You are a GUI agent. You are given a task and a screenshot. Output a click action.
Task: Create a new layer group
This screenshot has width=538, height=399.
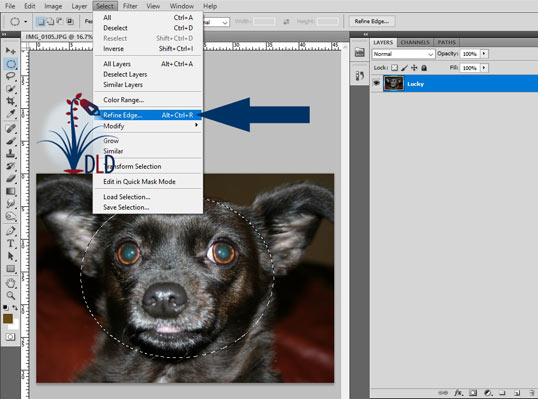click(x=502, y=392)
